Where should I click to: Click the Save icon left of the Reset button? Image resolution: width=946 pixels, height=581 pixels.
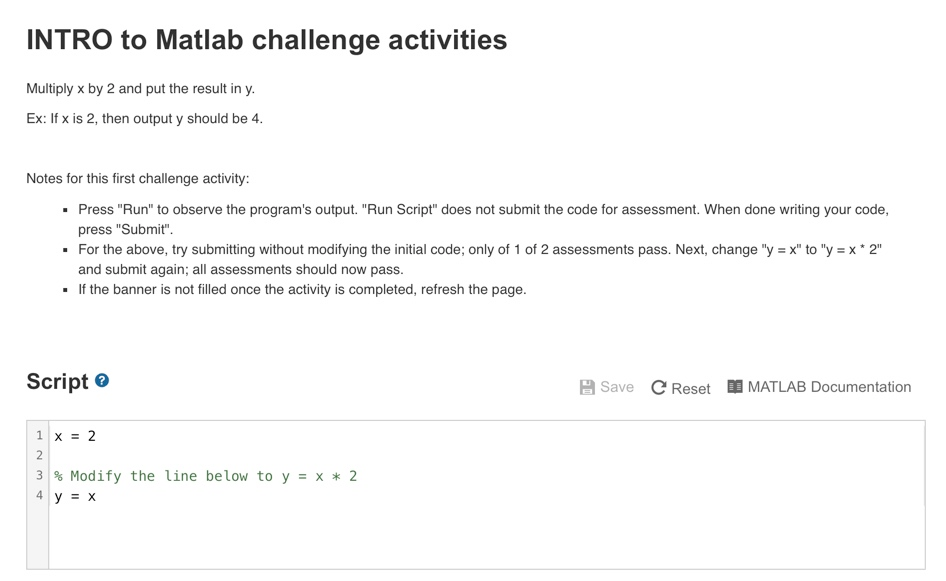click(586, 388)
